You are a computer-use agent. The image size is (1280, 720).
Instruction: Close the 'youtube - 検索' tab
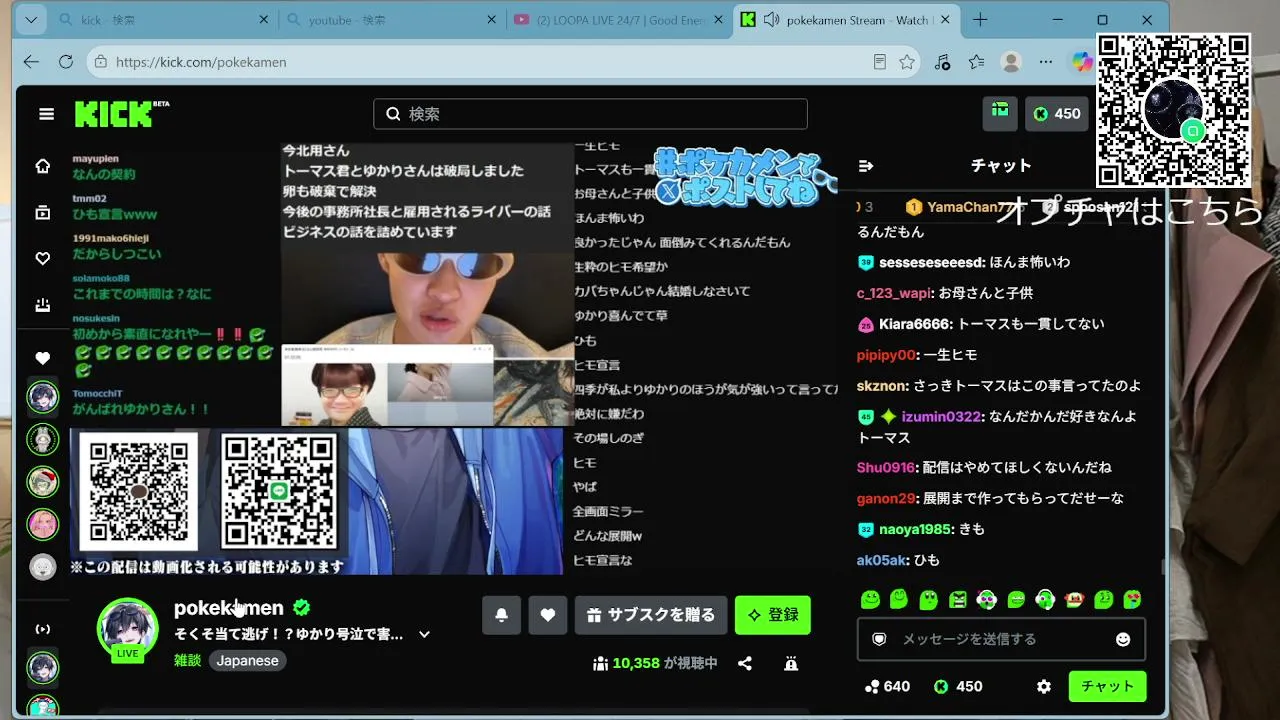(x=491, y=20)
